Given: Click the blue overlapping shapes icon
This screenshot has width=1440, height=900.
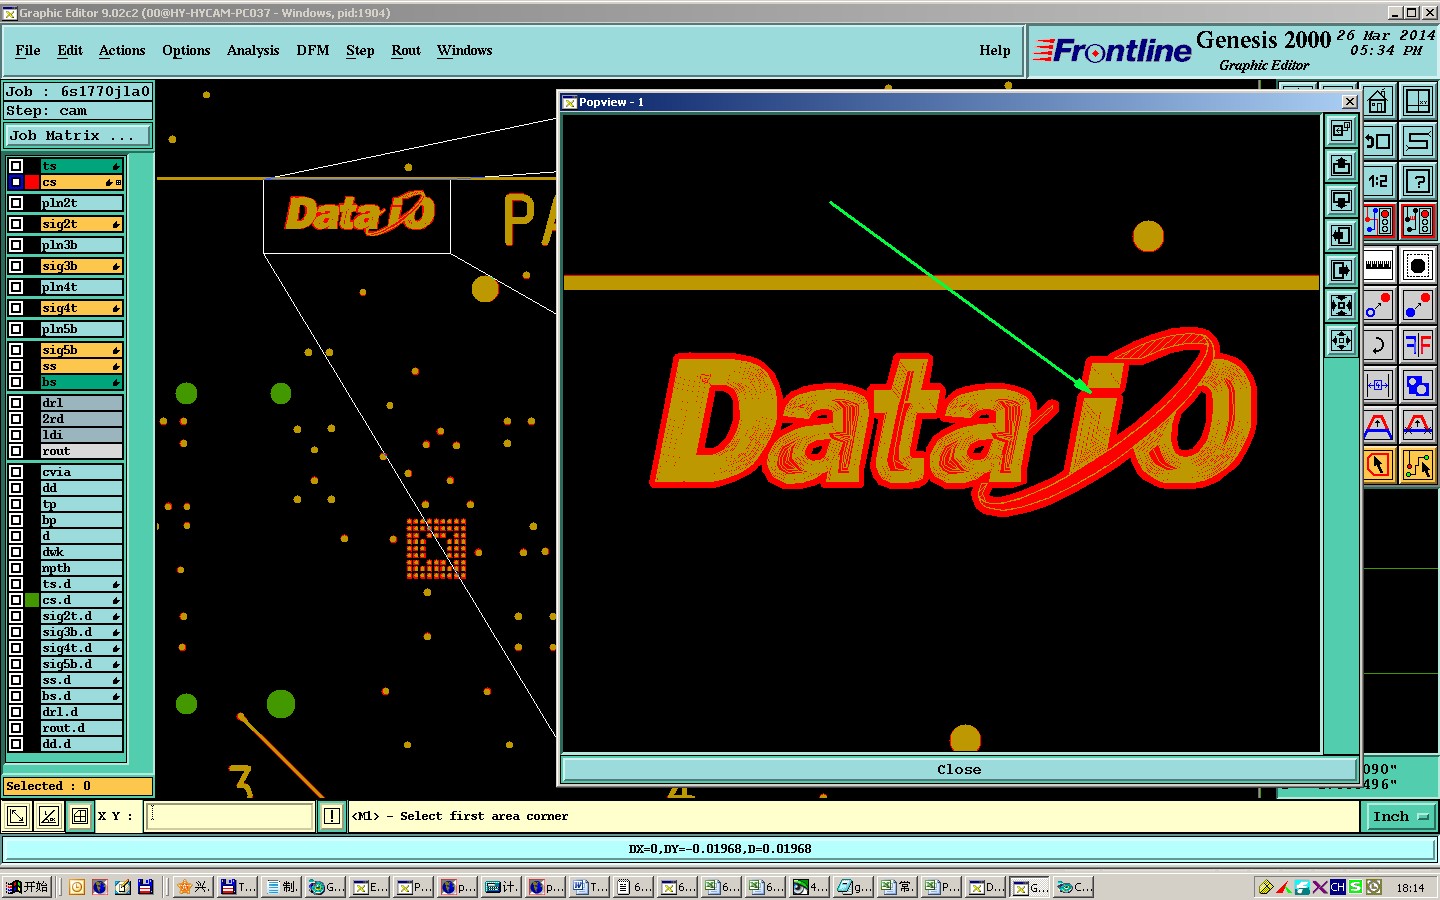Looking at the screenshot, I should click(1417, 385).
